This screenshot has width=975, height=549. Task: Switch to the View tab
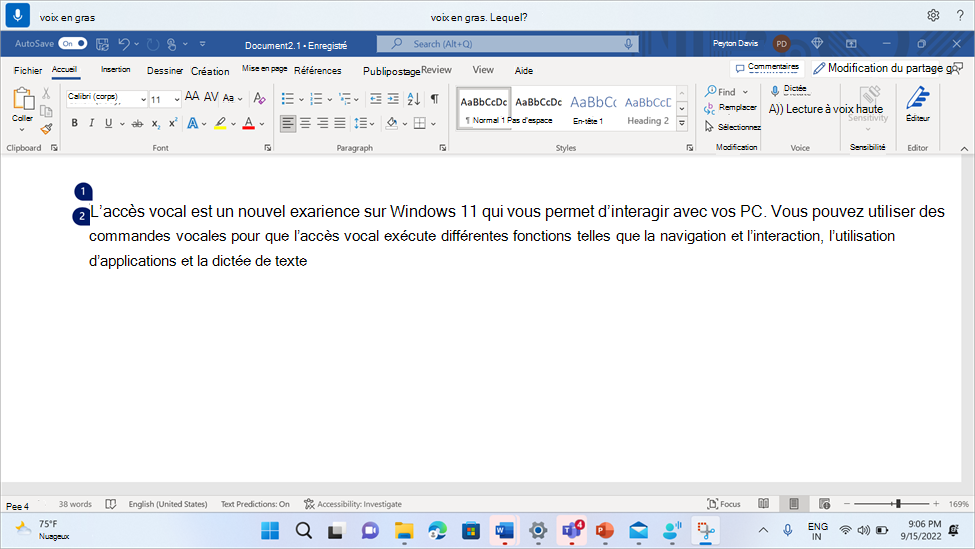pyautogui.click(x=483, y=70)
